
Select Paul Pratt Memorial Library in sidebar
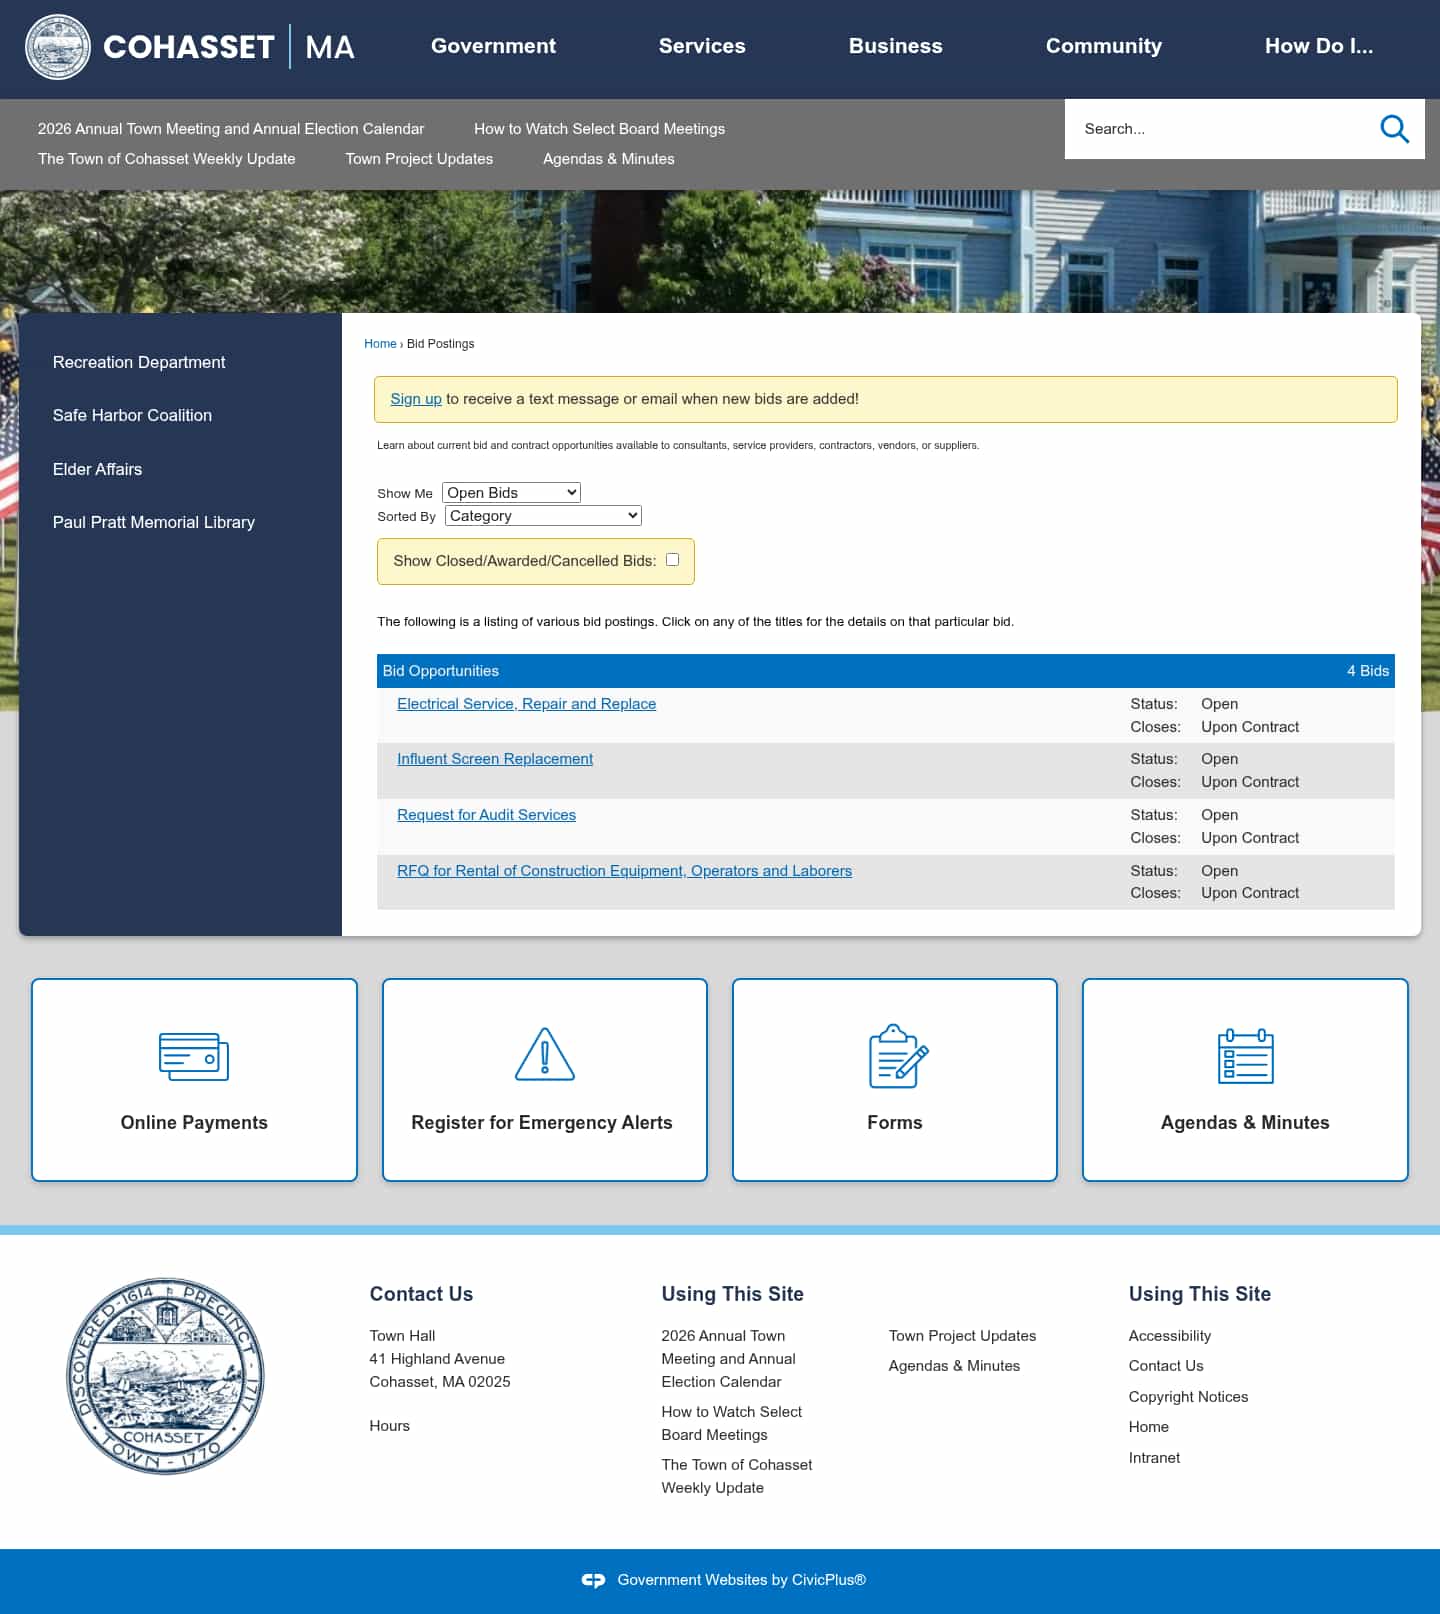153,522
